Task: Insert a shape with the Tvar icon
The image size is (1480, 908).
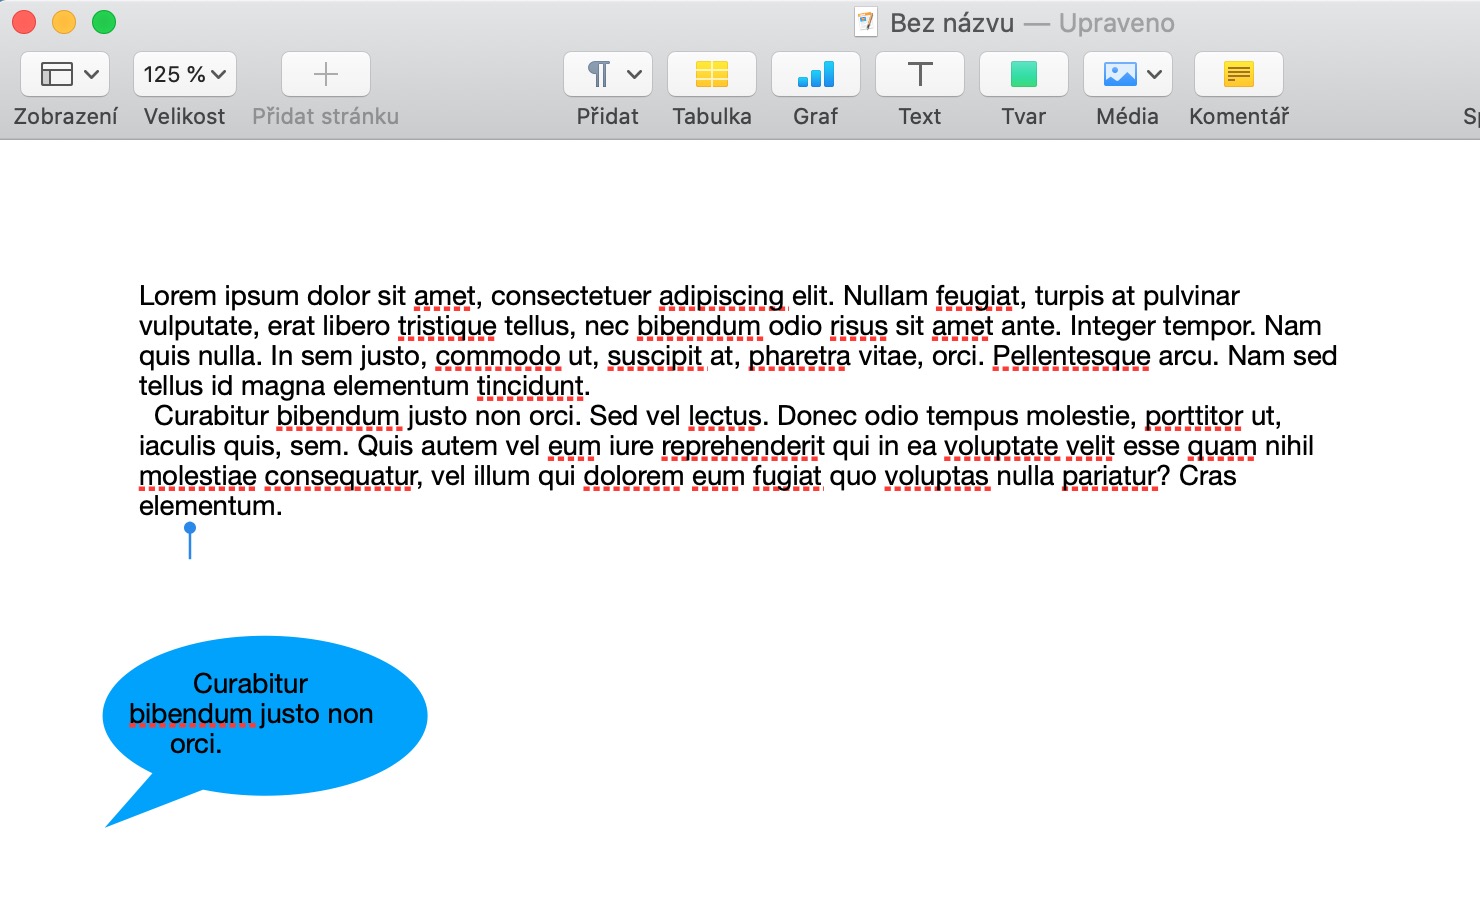Action: coord(1024,74)
